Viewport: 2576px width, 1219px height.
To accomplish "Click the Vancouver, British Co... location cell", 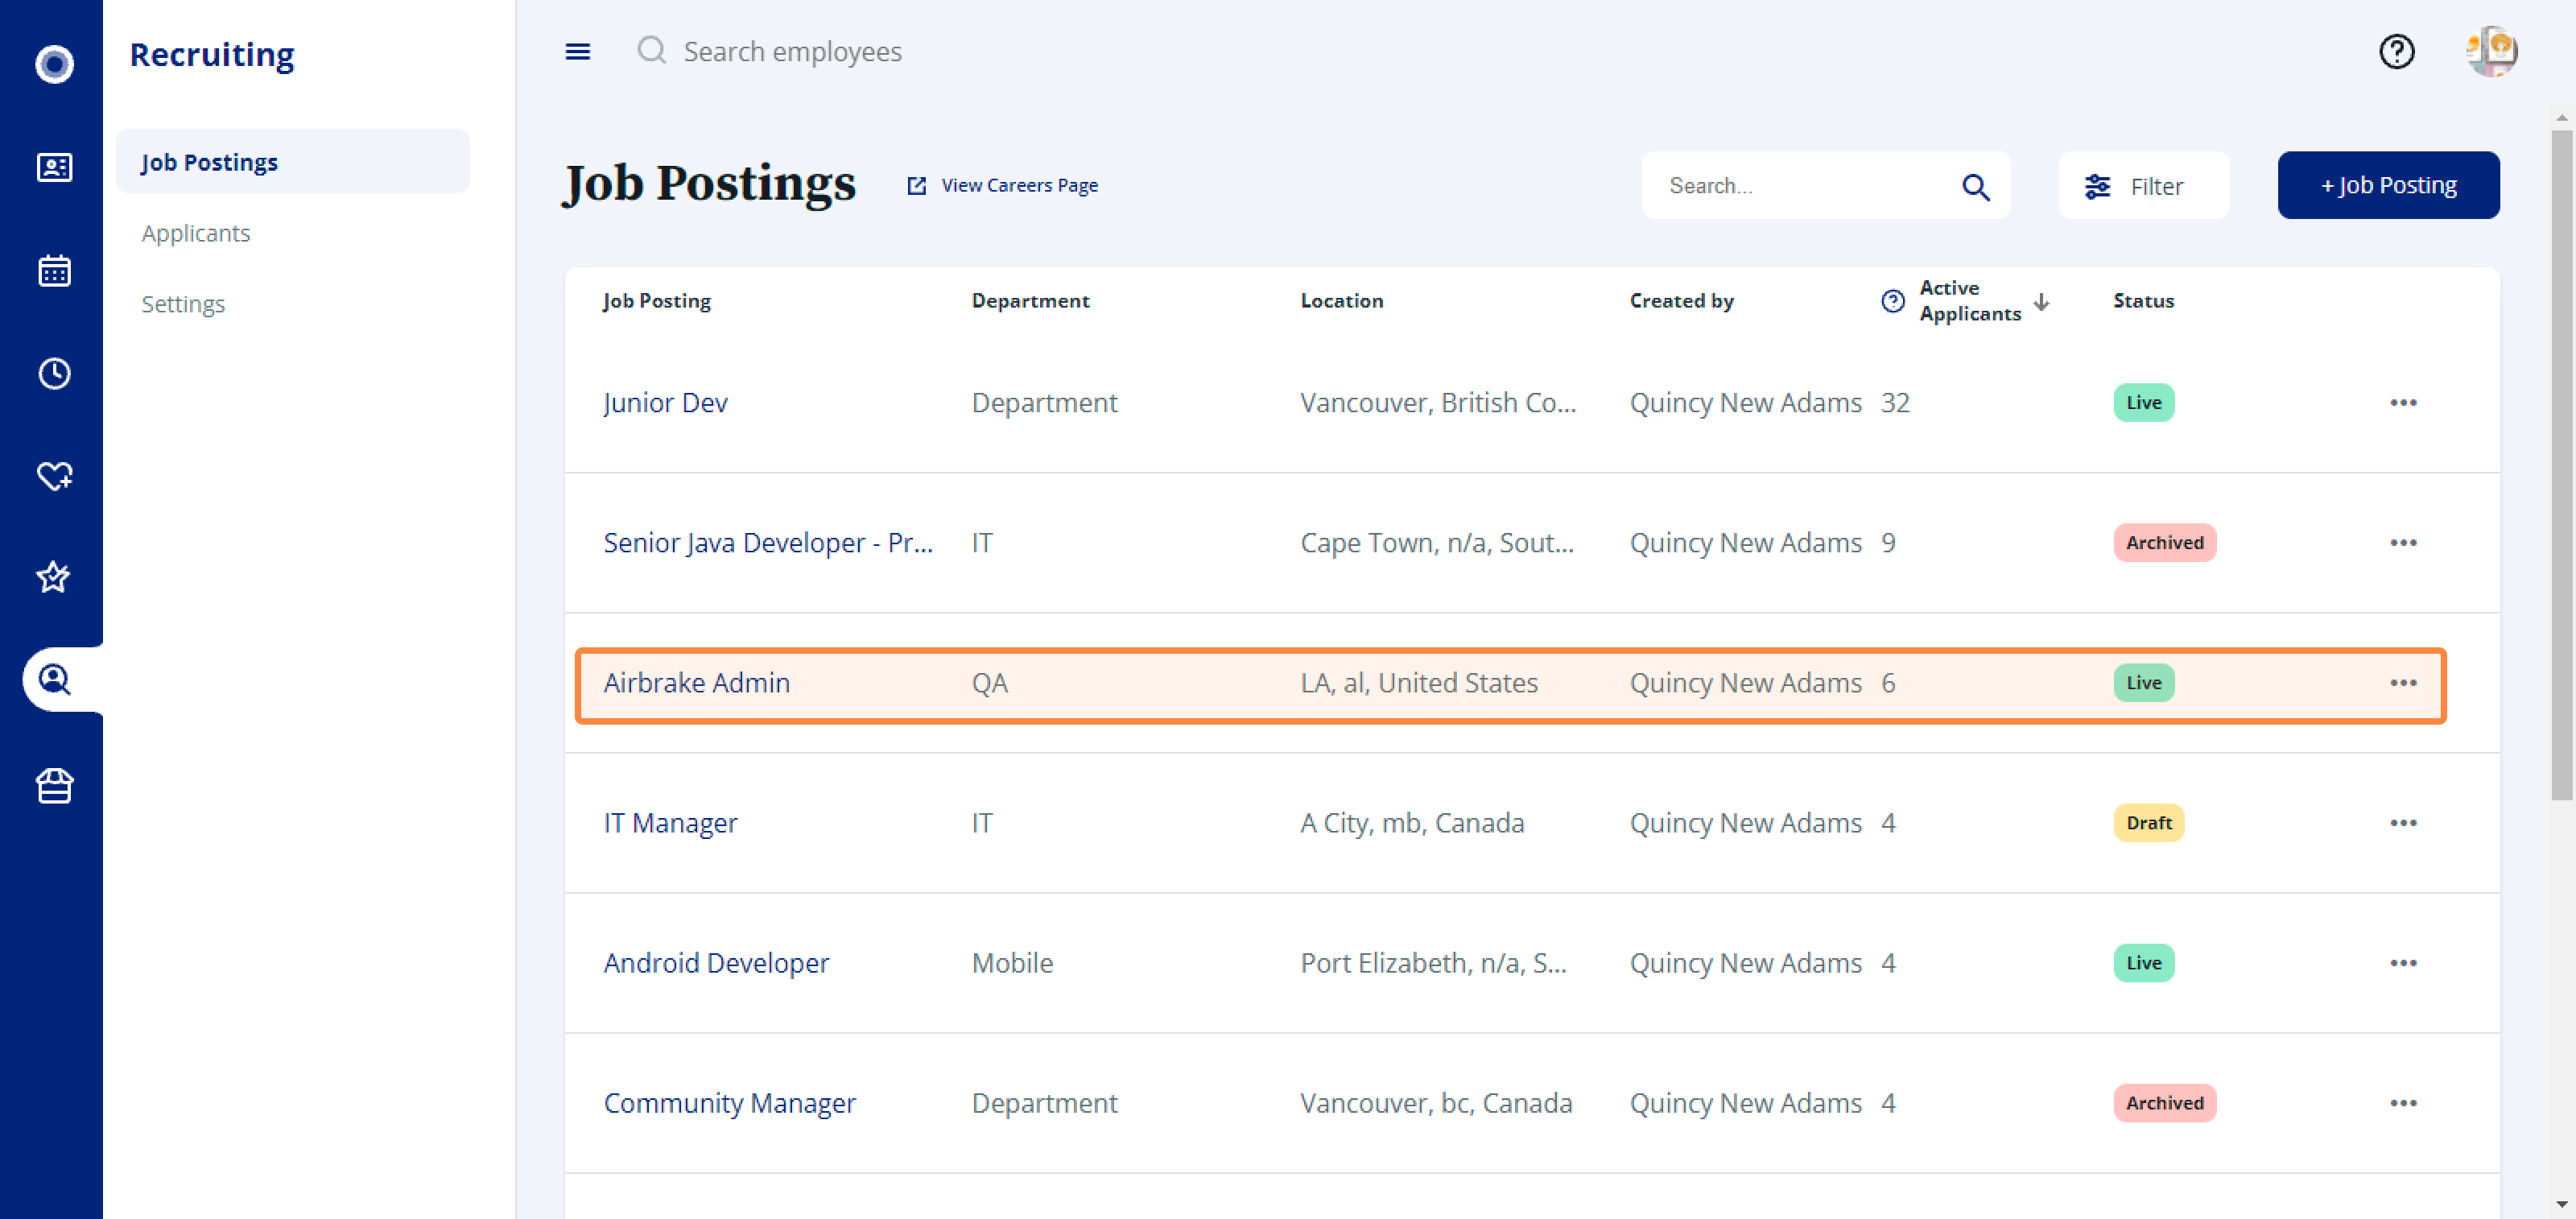I will tap(1438, 403).
